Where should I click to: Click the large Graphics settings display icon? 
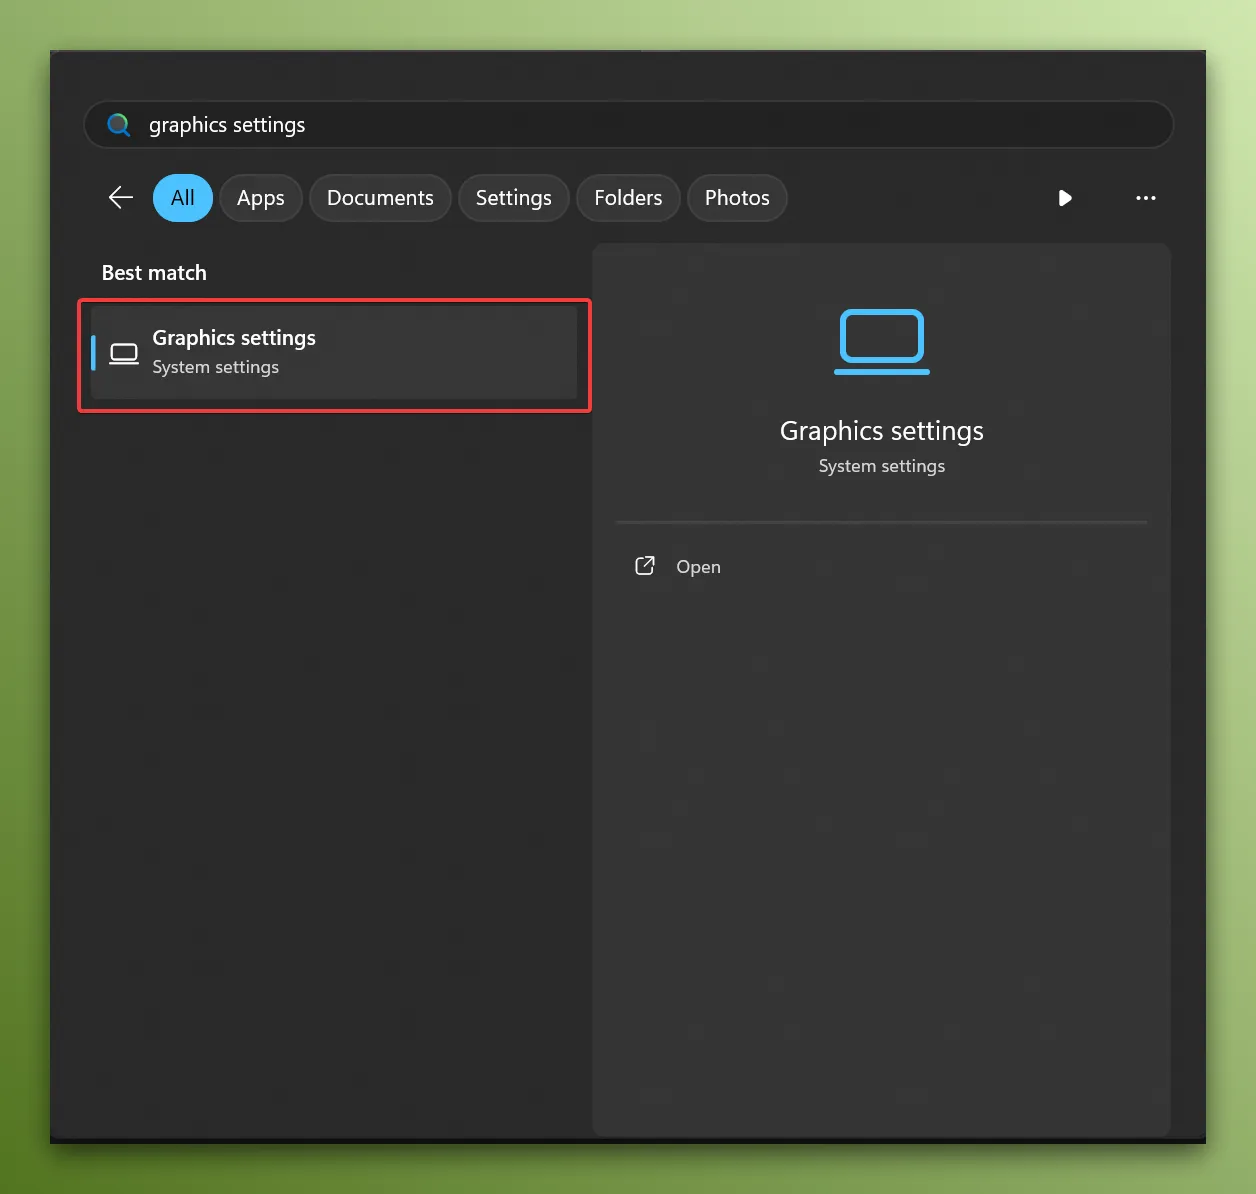click(881, 342)
